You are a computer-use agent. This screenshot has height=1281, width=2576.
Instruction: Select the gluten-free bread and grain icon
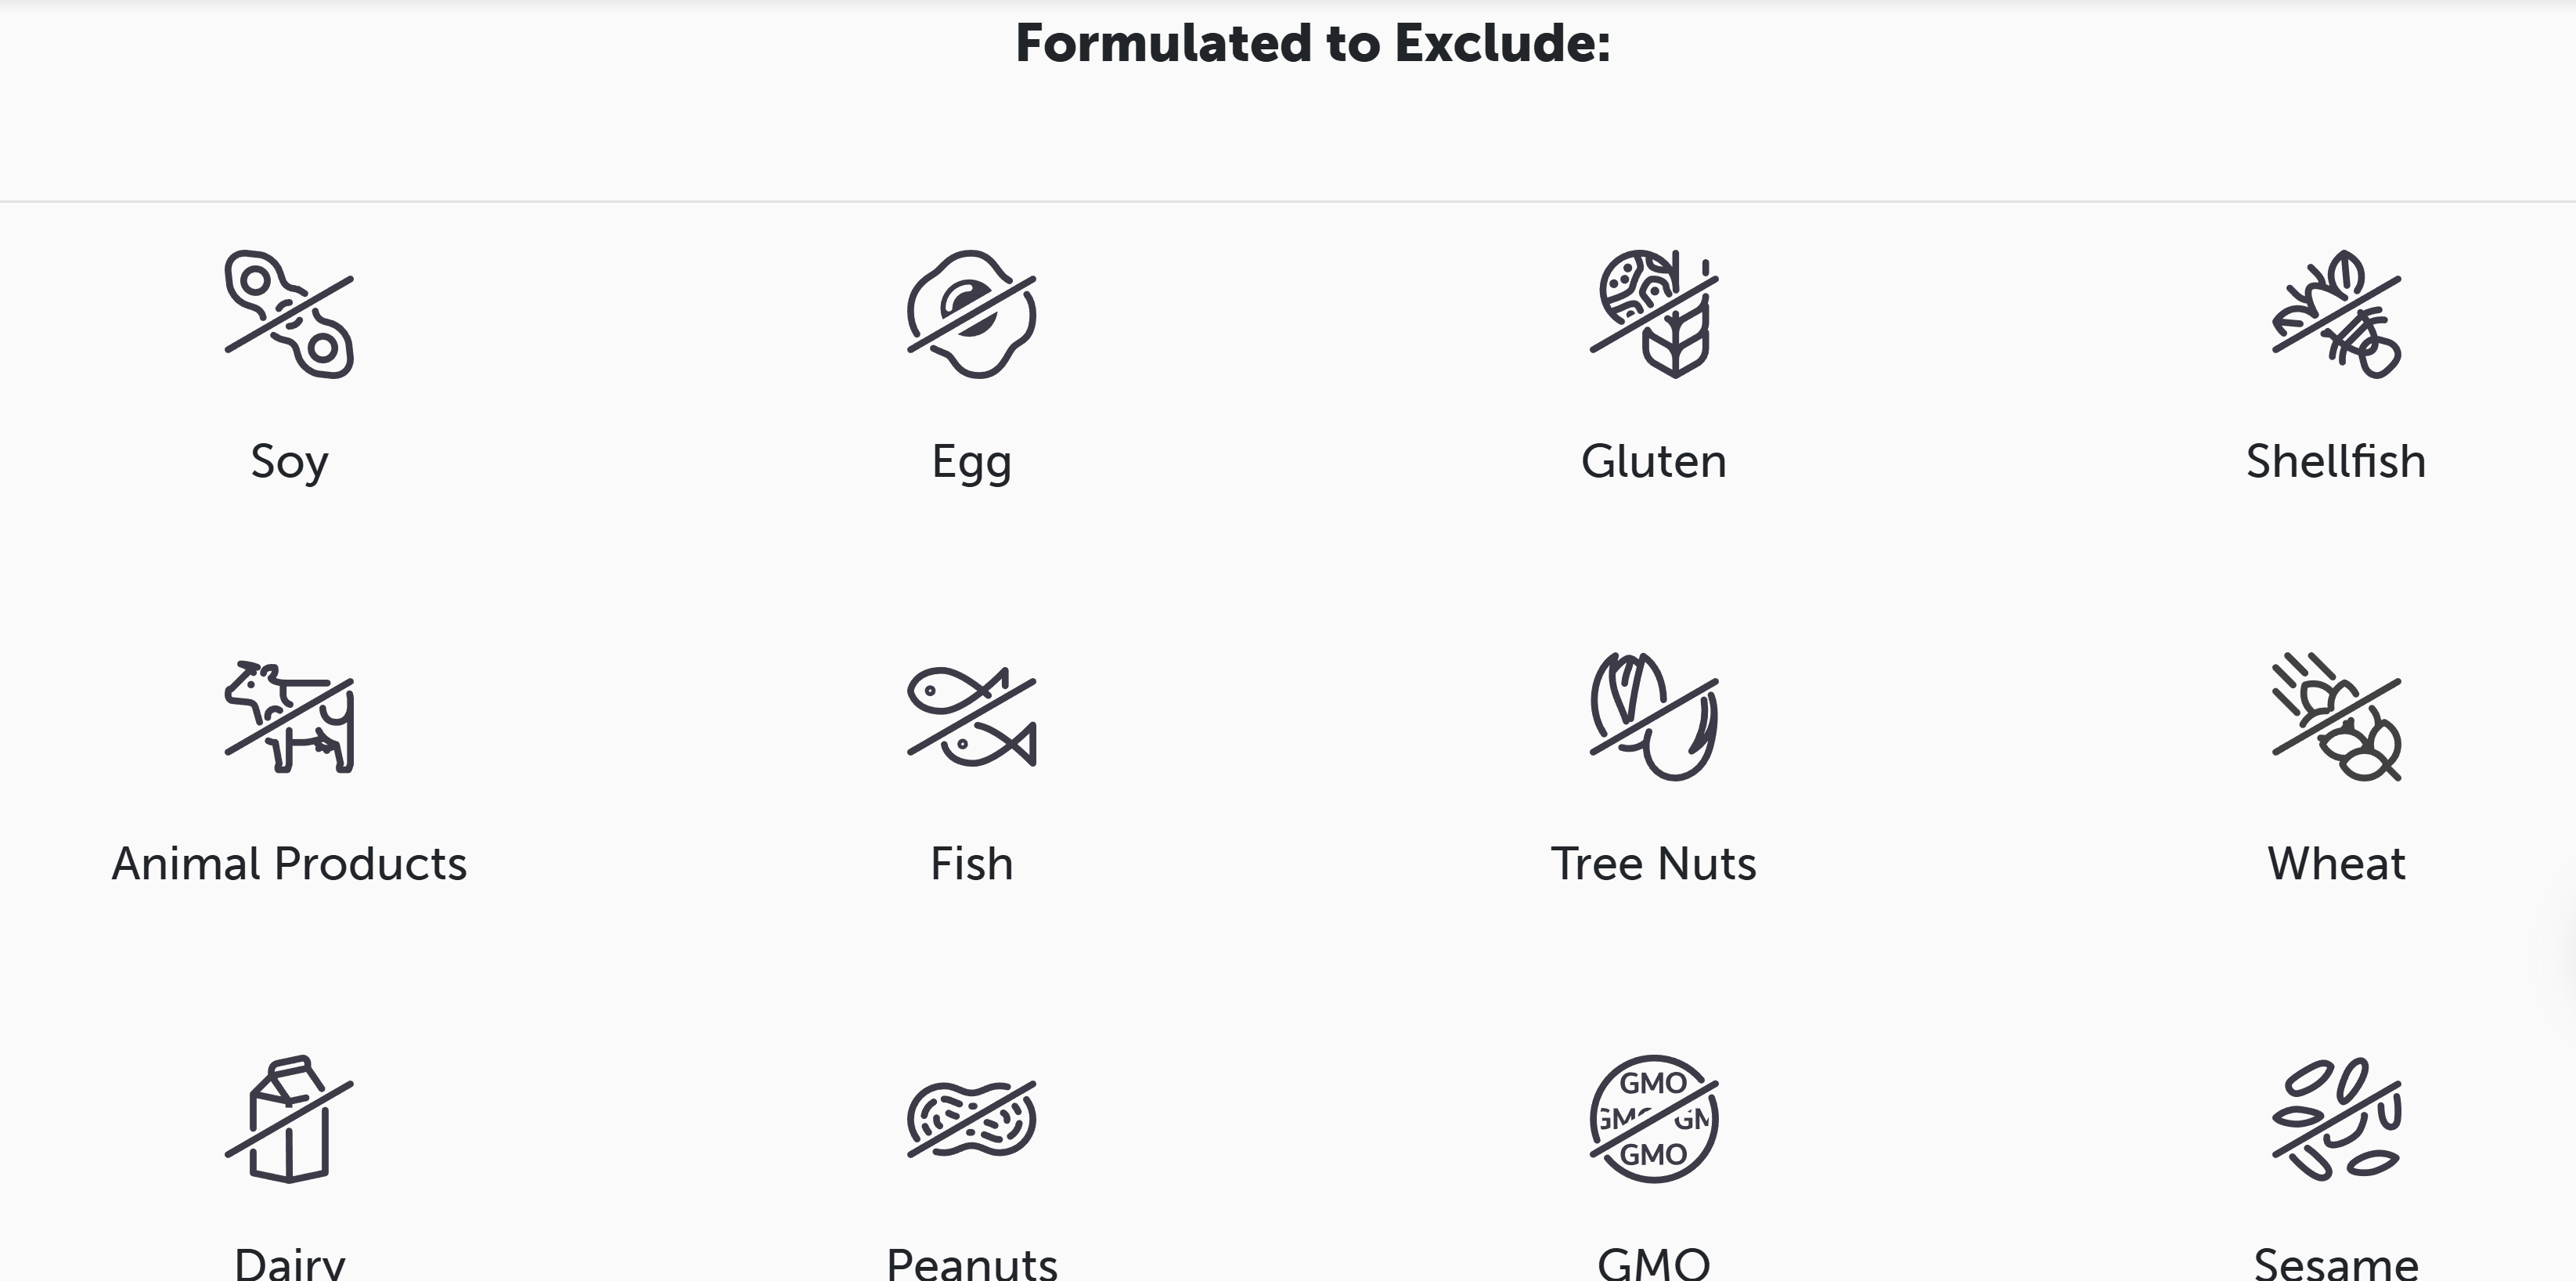1654,314
